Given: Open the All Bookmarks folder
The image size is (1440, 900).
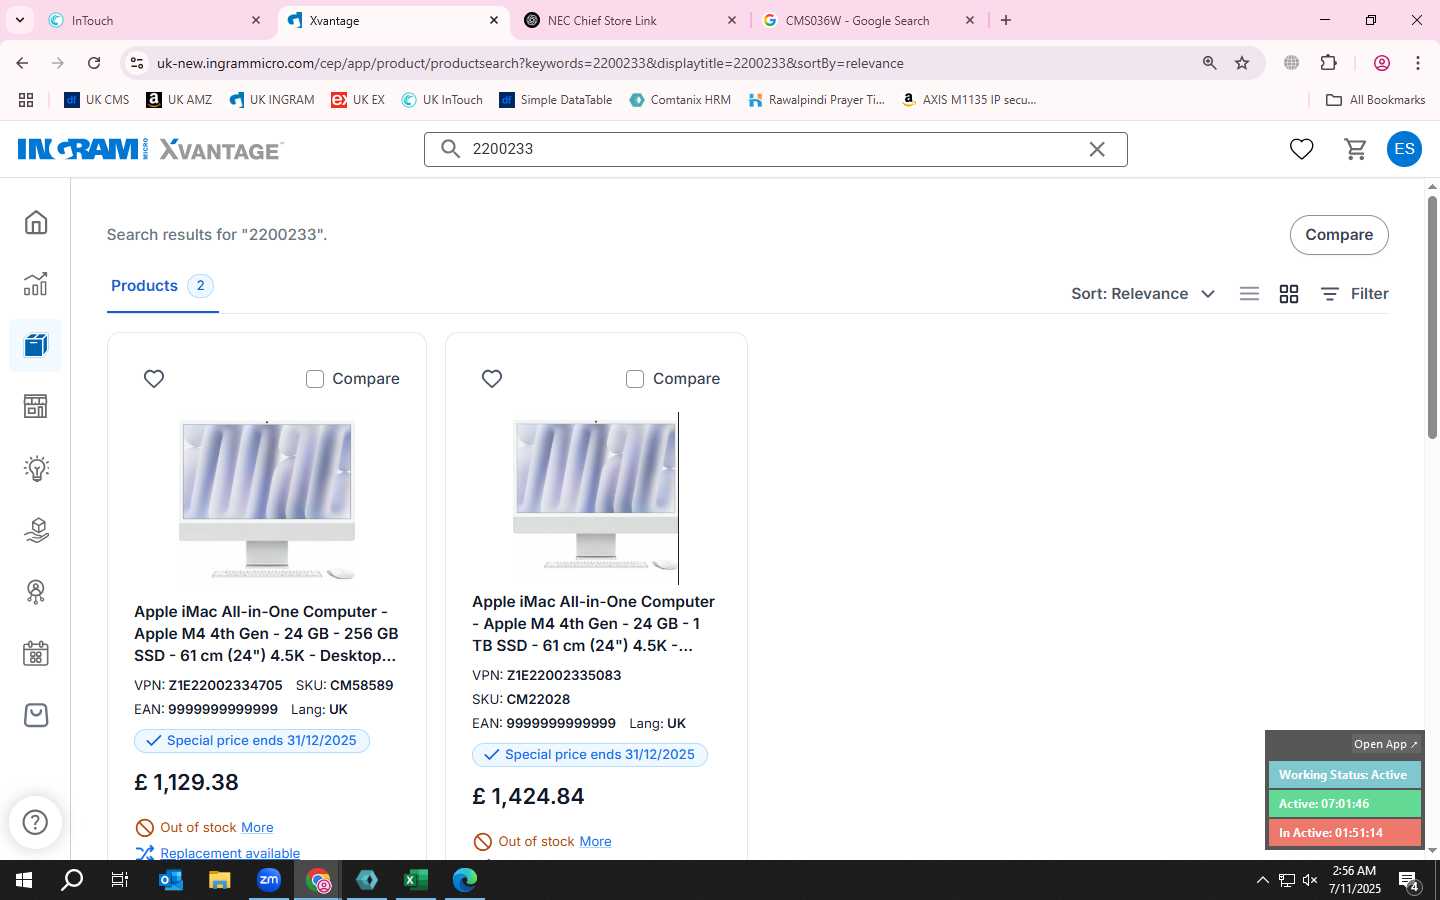Looking at the screenshot, I should pyautogui.click(x=1375, y=100).
